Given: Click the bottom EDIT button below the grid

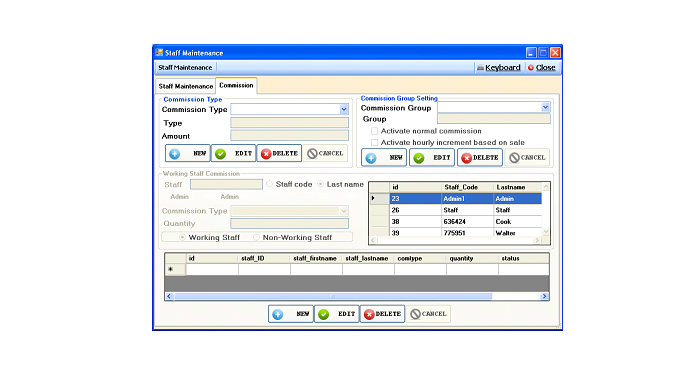Looking at the screenshot, I should click(337, 314).
